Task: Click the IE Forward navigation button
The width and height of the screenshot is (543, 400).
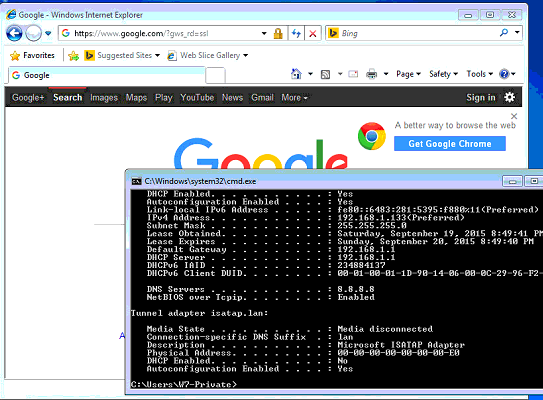Action: pyautogui.click(x=34, y=34)
